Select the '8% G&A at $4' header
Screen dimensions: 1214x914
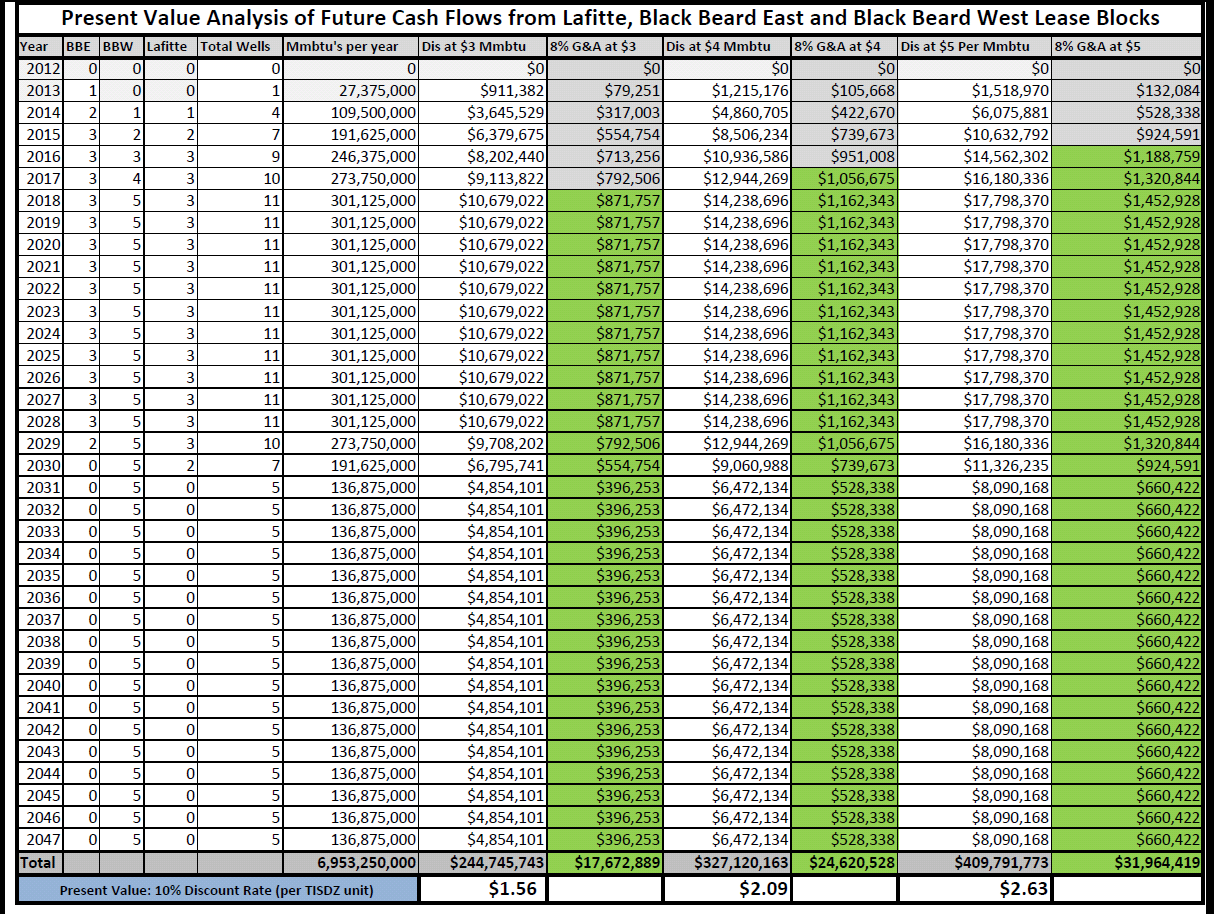[x=844, y=46]
